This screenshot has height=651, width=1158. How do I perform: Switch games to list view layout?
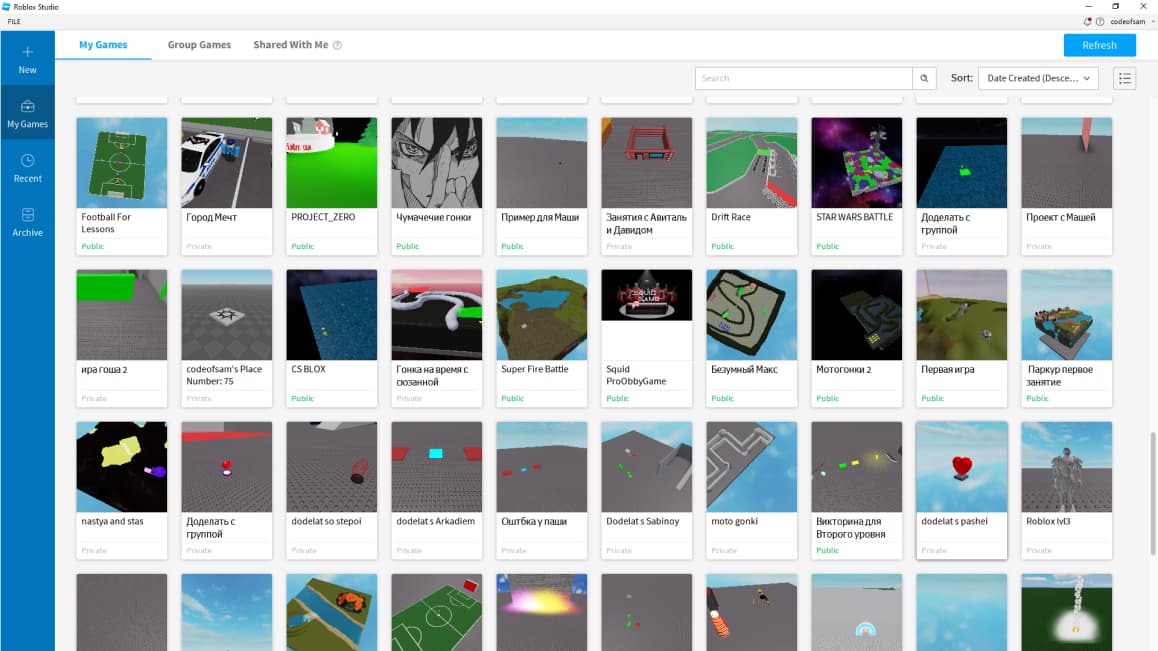pos(1124,78)
